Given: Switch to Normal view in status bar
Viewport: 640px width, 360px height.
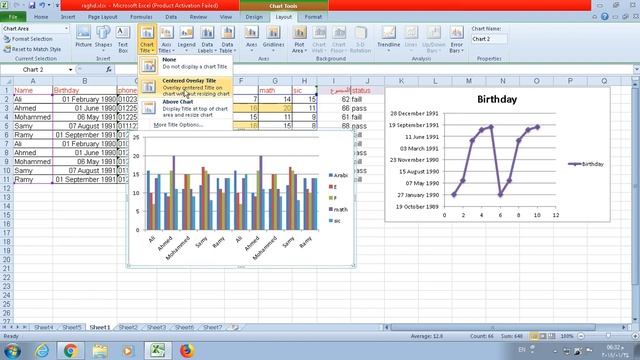Looking at the screenshot, I should click(x=534, y=336).
